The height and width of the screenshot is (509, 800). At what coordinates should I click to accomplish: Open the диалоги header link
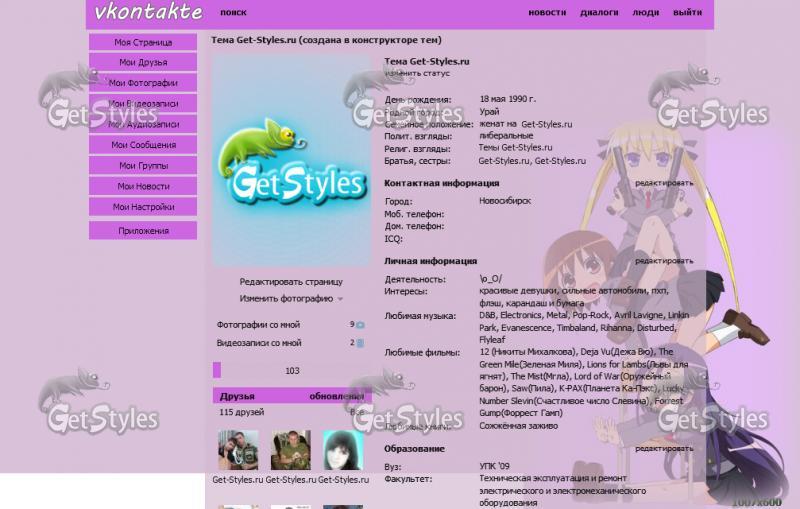pos(599,12)
